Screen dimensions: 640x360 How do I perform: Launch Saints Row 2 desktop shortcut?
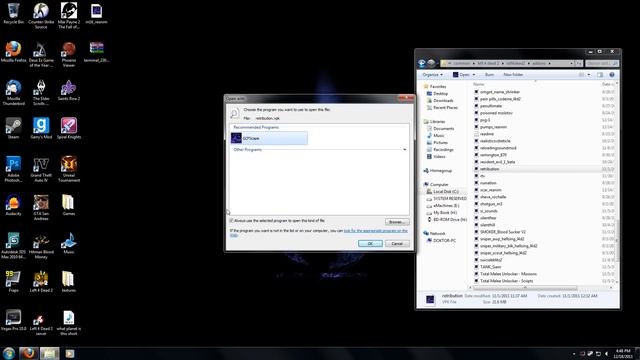(x=69, y=90)
